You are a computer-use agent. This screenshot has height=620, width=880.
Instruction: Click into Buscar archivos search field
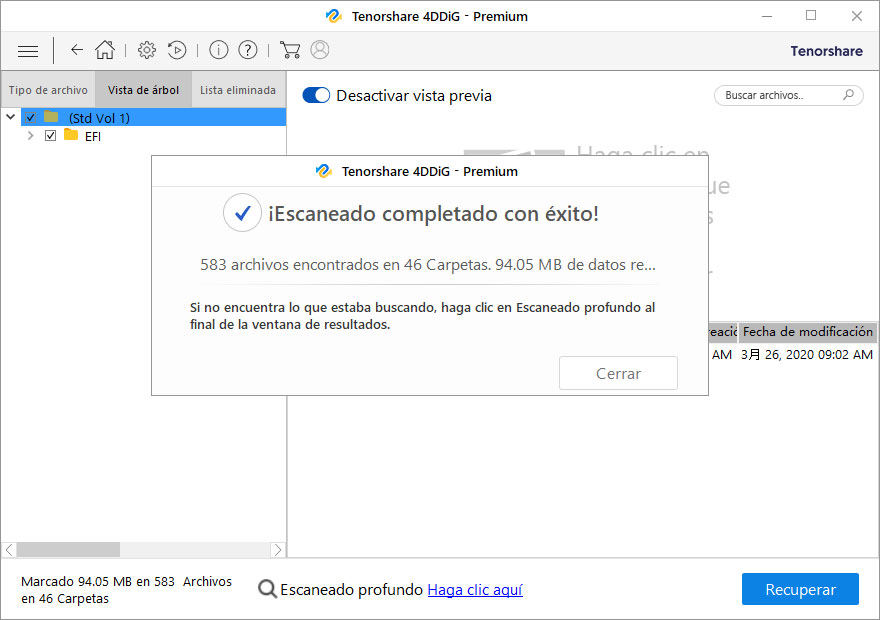789,95
